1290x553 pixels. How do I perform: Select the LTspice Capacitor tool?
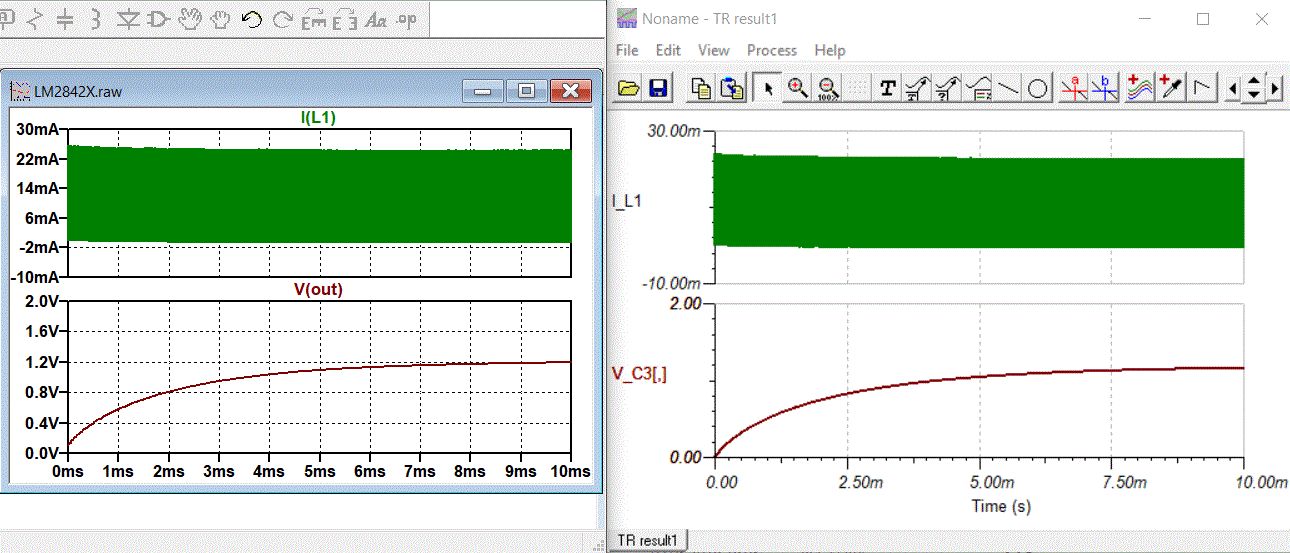pyautogui.click(x=64, y=19)
